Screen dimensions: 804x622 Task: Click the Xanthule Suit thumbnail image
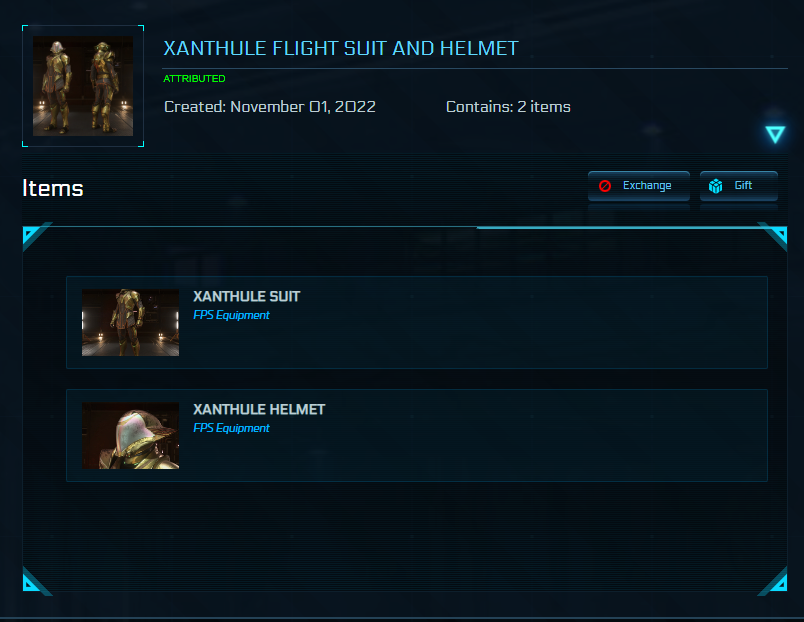(x=130, y=323)
